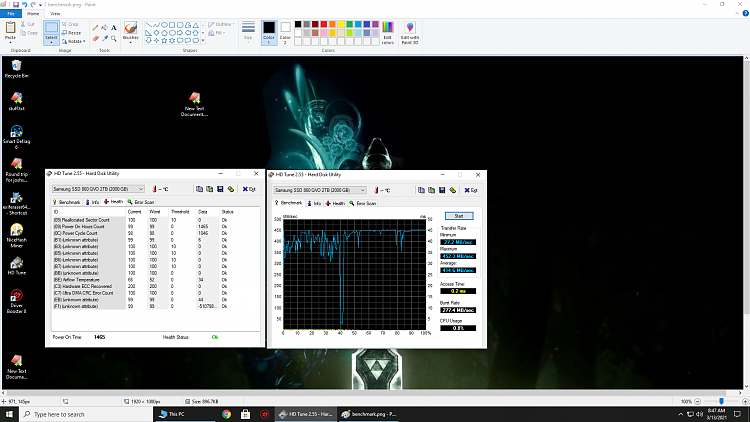
Task: Open the Windows Start menu
Action: 9,414
